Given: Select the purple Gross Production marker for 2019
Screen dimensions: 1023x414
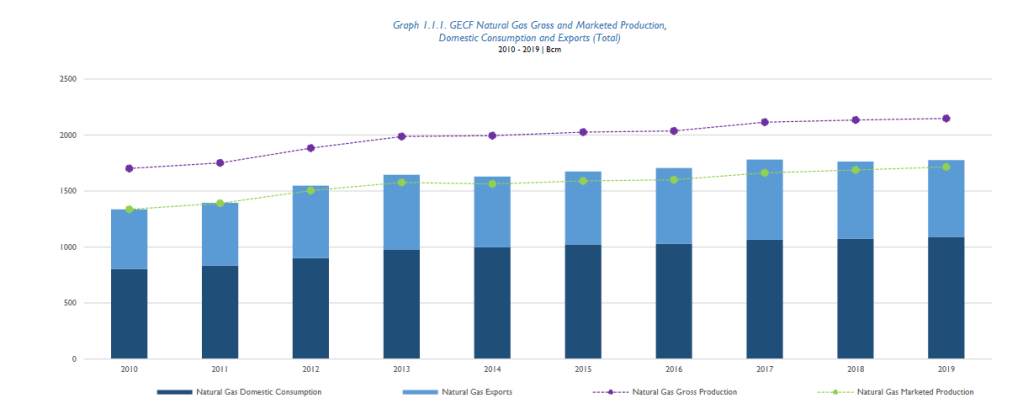Looking at the screenshot, I should point(946,119).
